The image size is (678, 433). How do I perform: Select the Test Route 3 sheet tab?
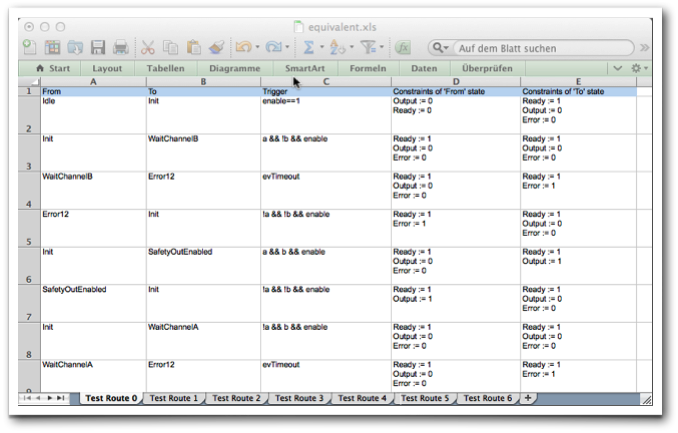click(299, 398)
